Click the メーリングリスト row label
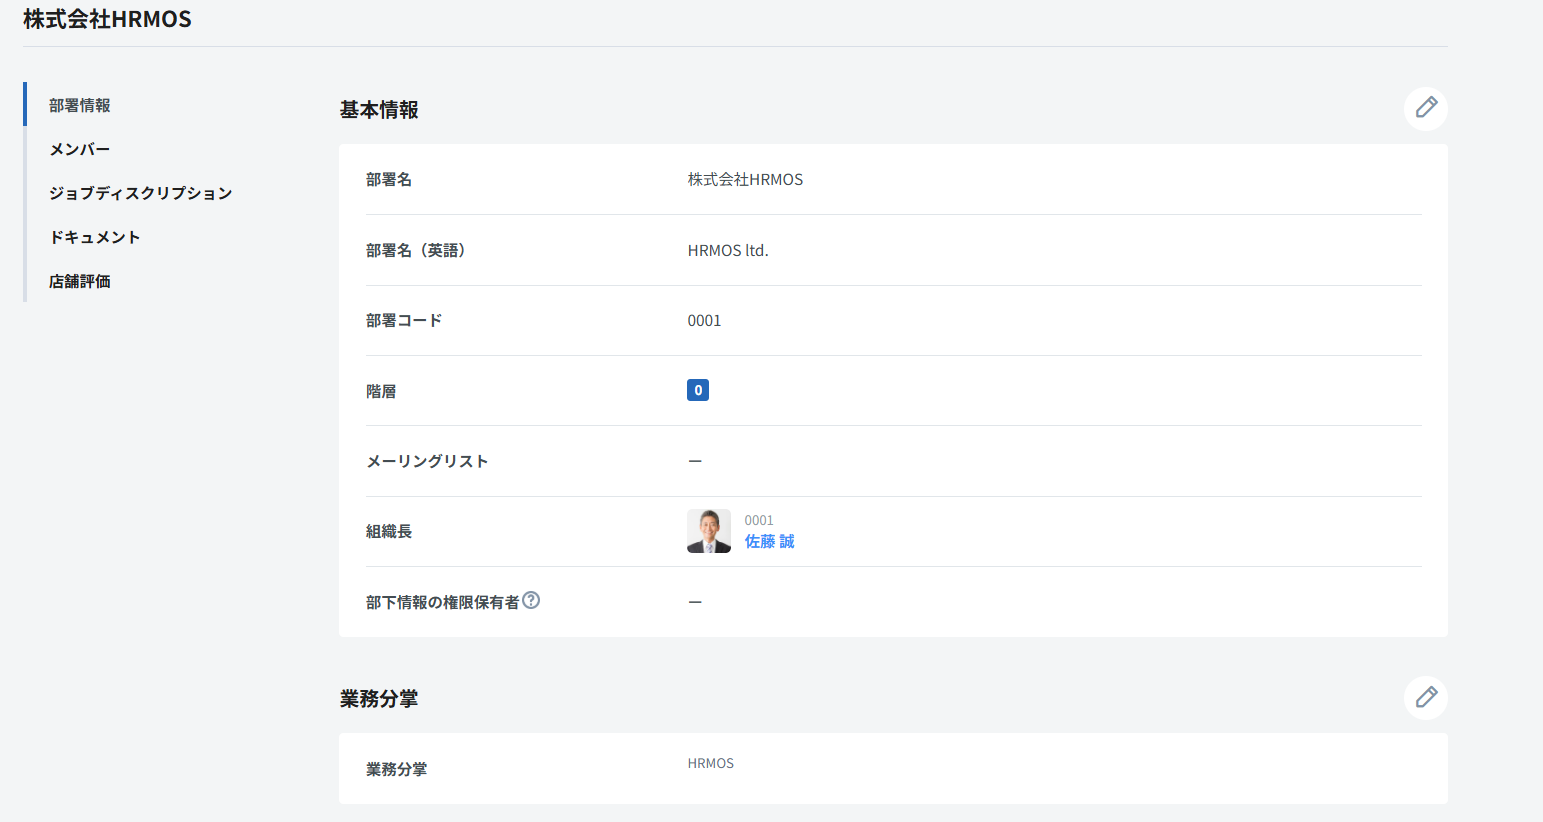 click(427, 461)
